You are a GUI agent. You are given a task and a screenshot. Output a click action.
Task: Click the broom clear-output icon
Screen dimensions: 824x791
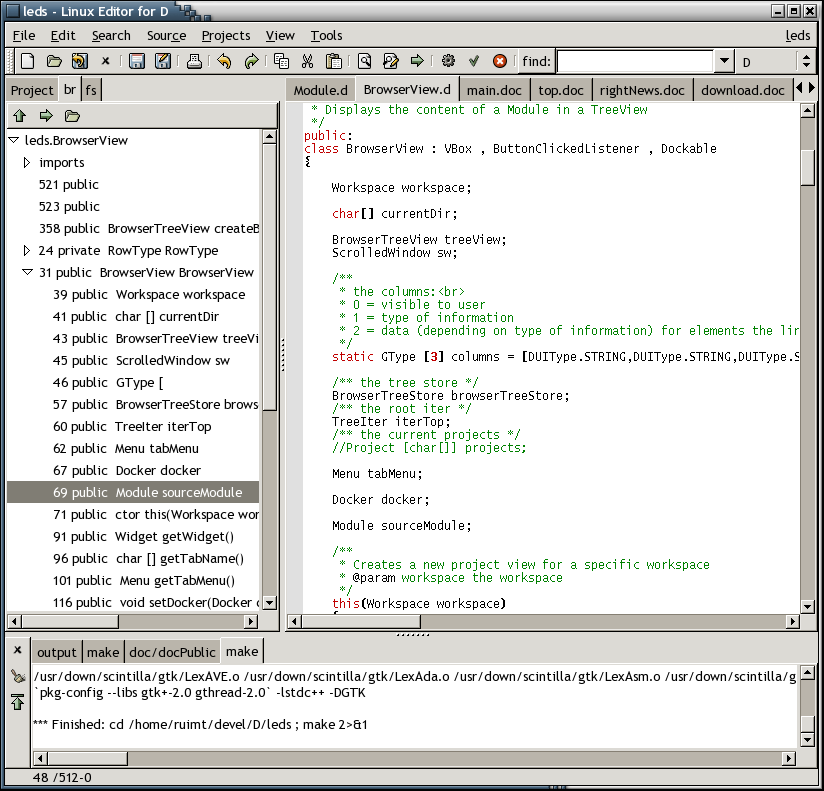coord(18,676)
